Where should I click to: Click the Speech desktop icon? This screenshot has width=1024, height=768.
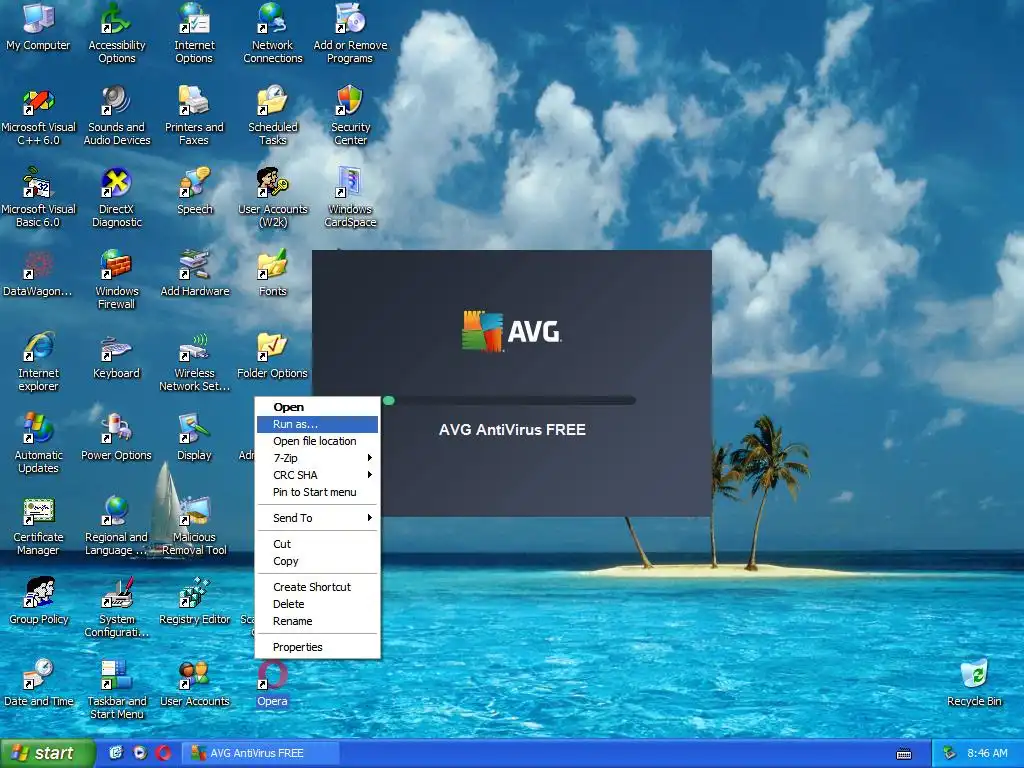[x=194, y=191]
